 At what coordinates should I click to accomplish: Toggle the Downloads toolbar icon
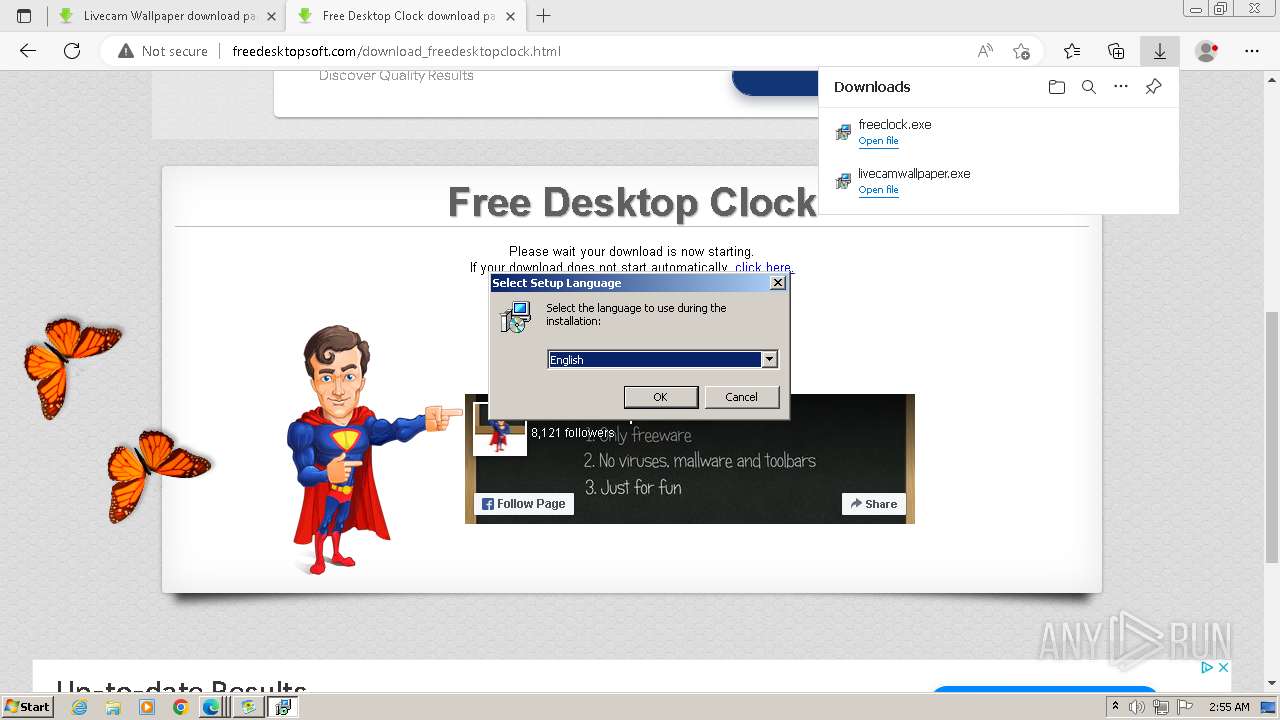point(1160,51)
